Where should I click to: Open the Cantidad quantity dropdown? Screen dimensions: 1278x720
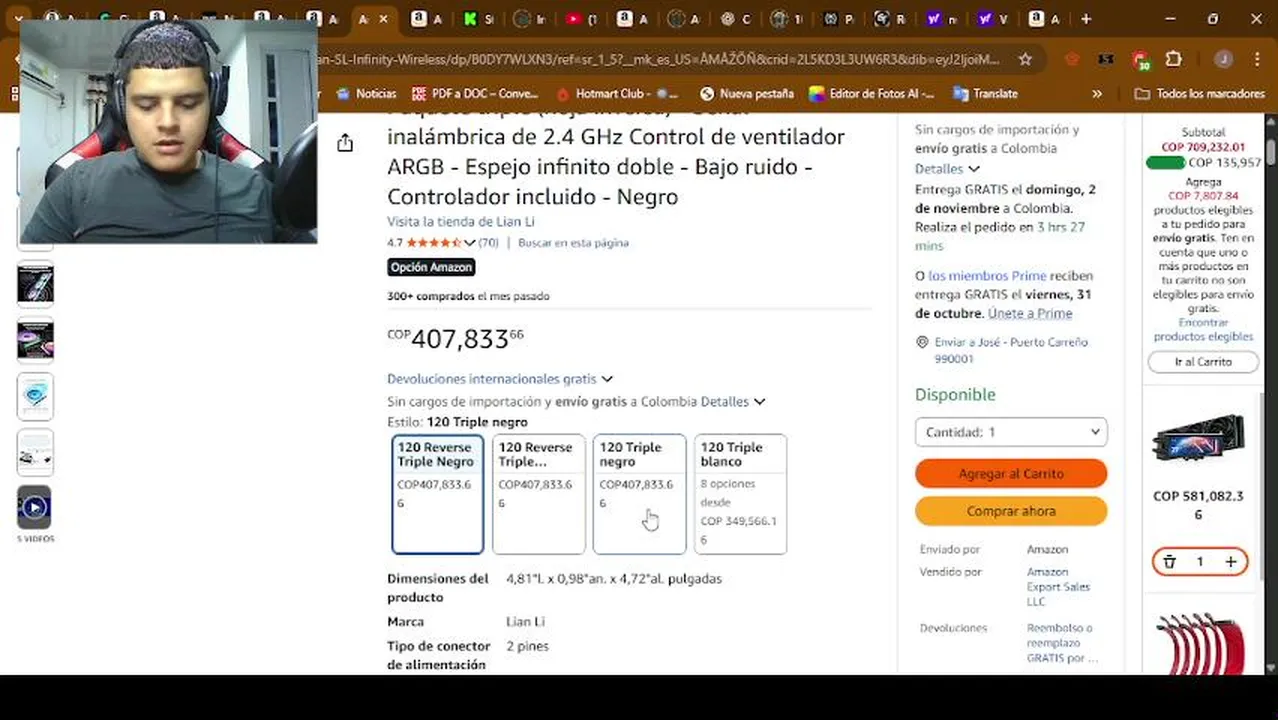[x=1011, y=432]
